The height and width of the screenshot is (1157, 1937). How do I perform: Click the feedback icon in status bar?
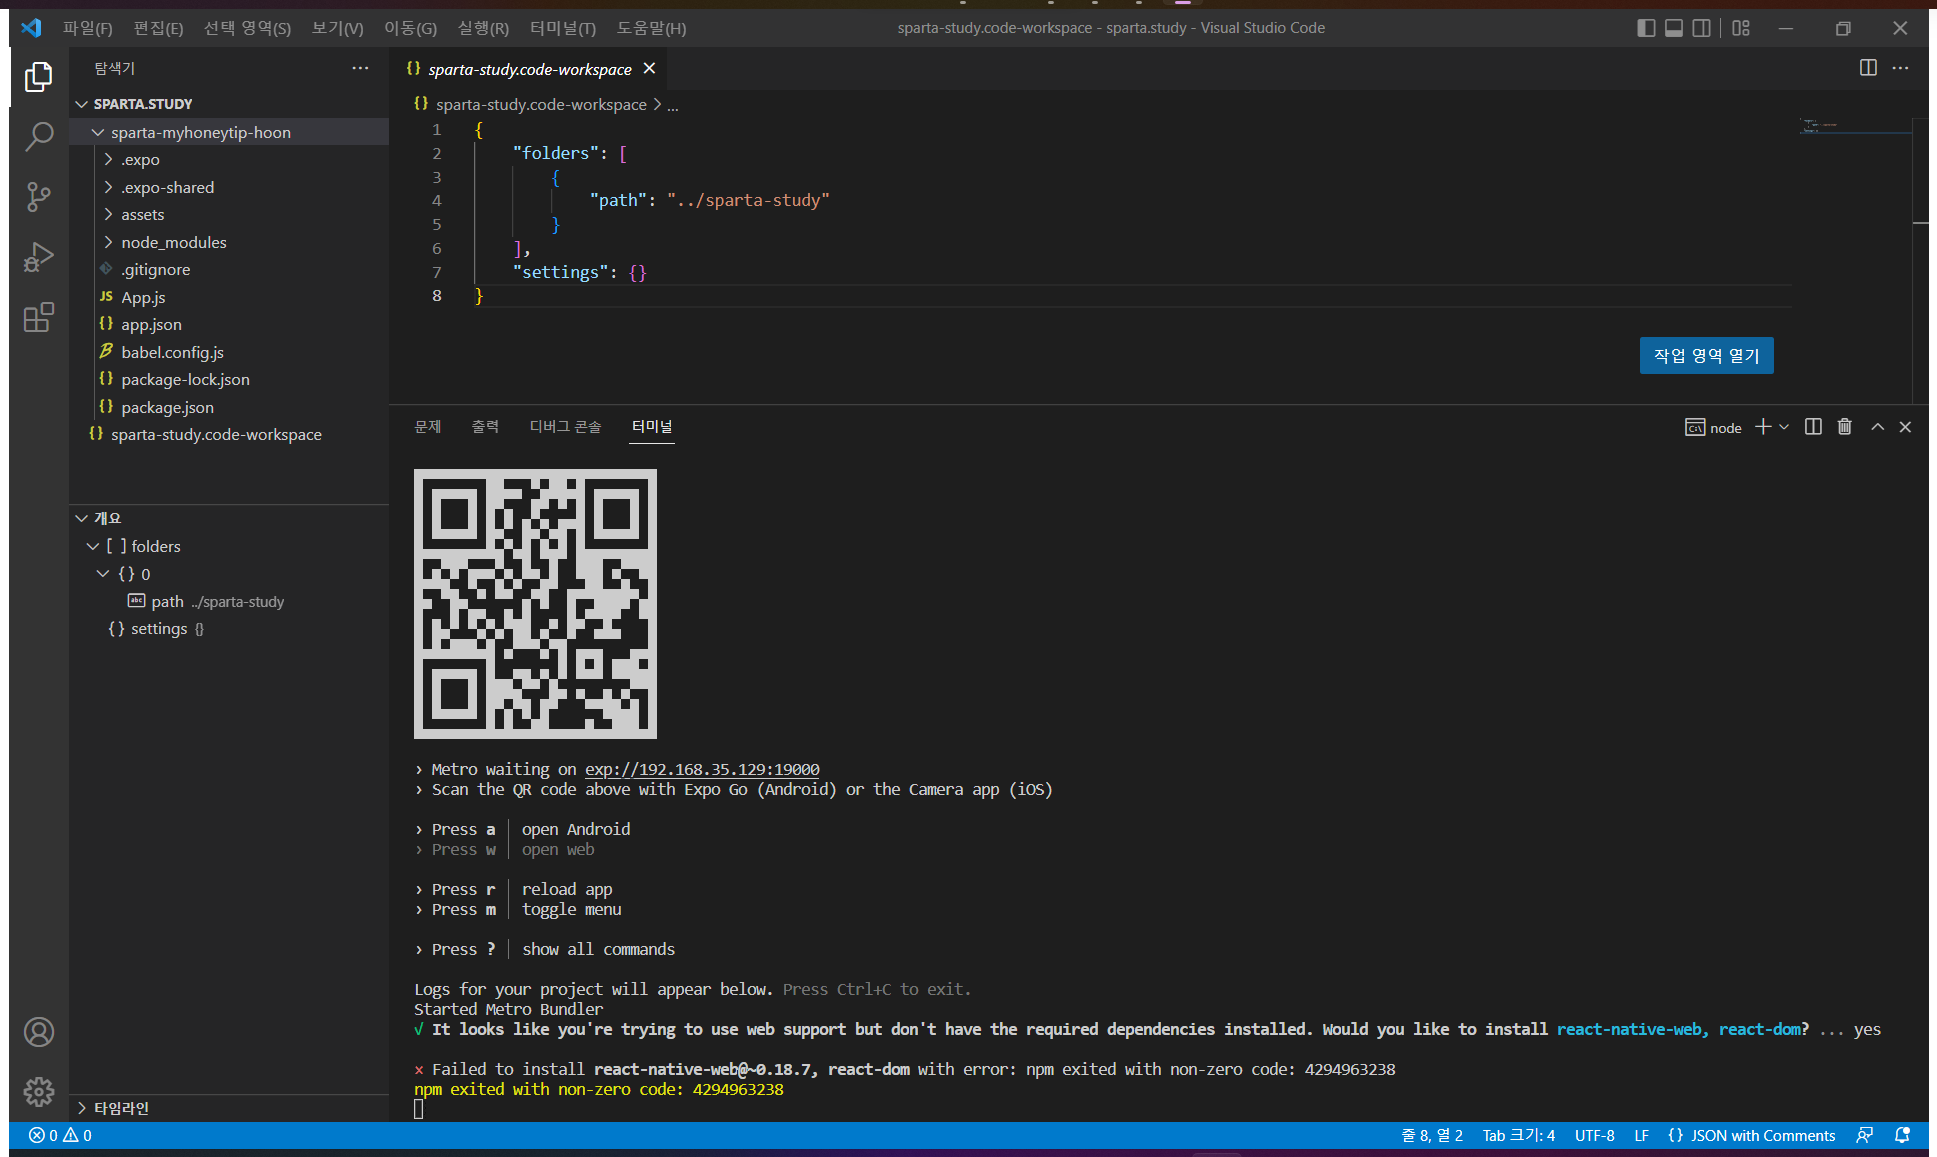(1865, 1135)
